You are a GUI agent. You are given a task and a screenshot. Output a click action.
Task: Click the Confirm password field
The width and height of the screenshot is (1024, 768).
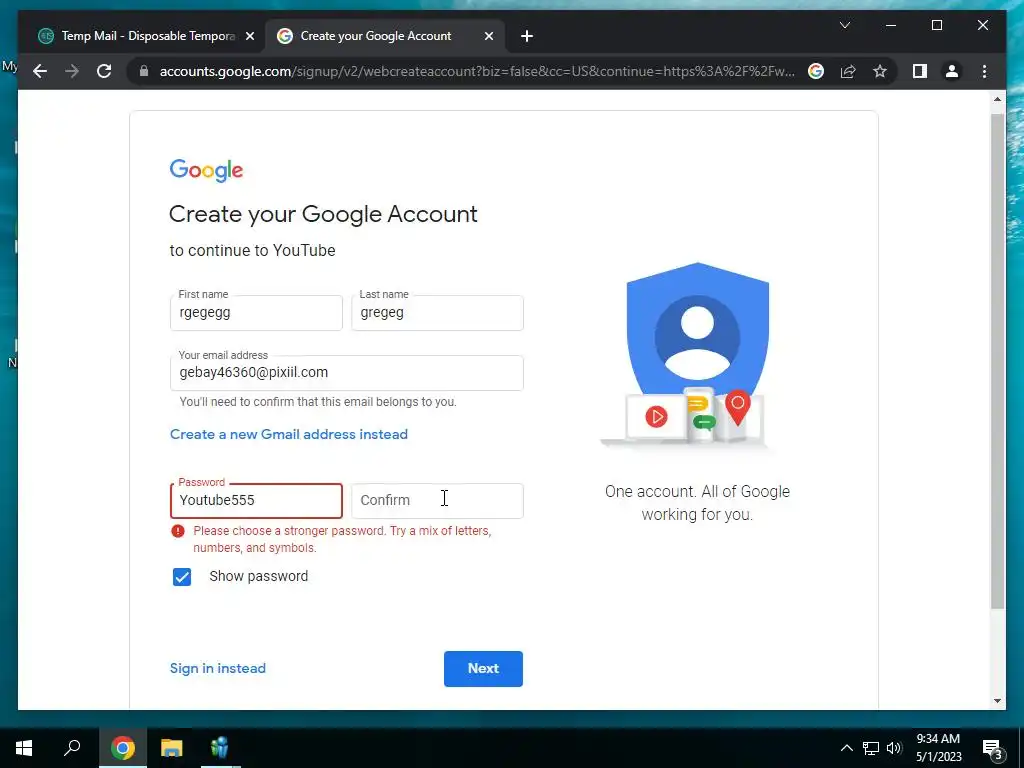[437, 501]
